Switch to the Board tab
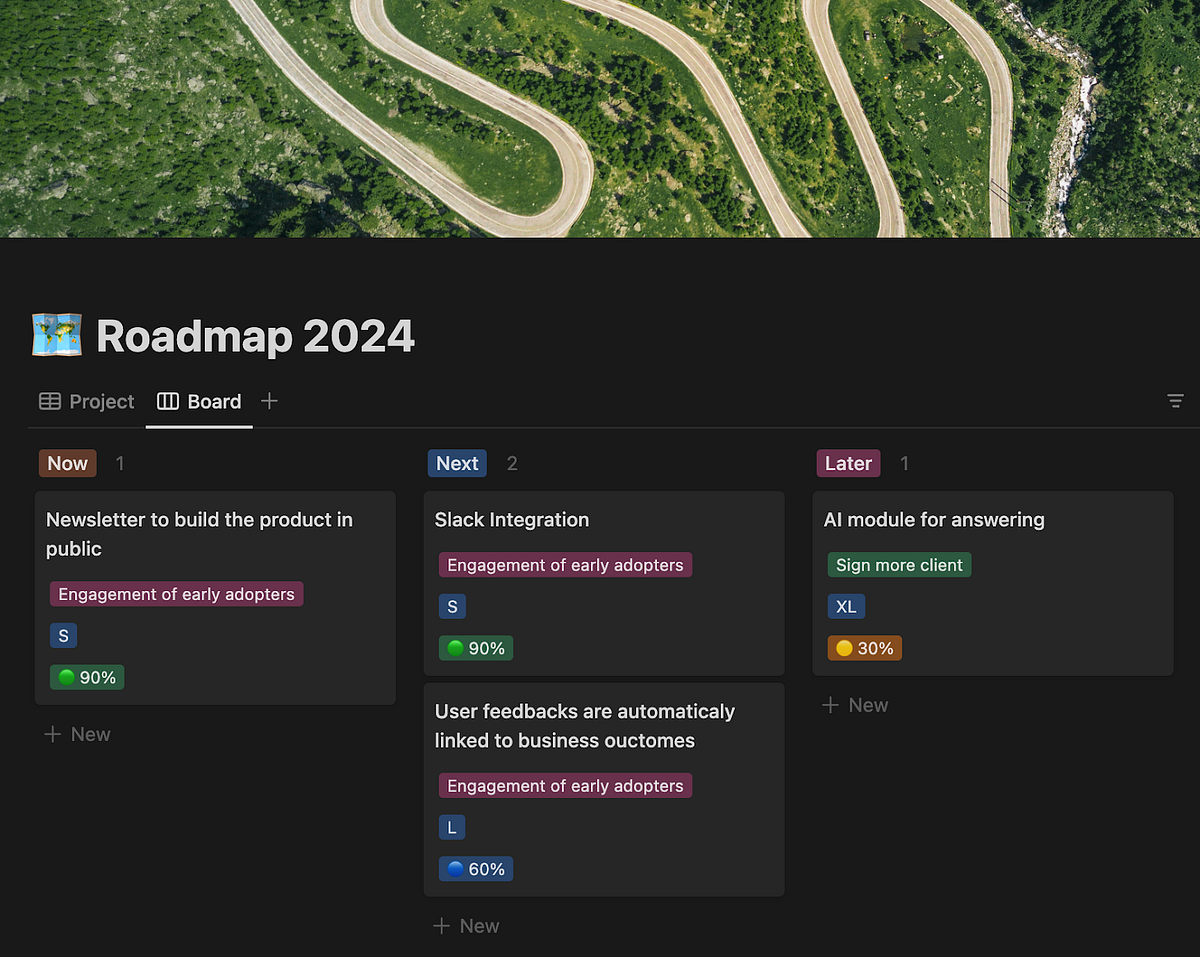This screenshot has height=957, width=1200. coord(214,401)
